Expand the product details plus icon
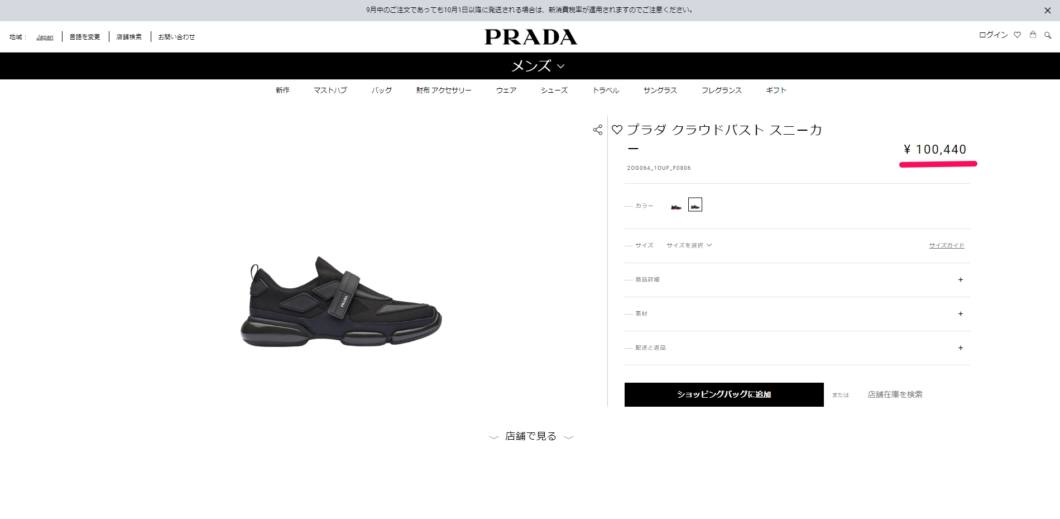 (961, 279)
